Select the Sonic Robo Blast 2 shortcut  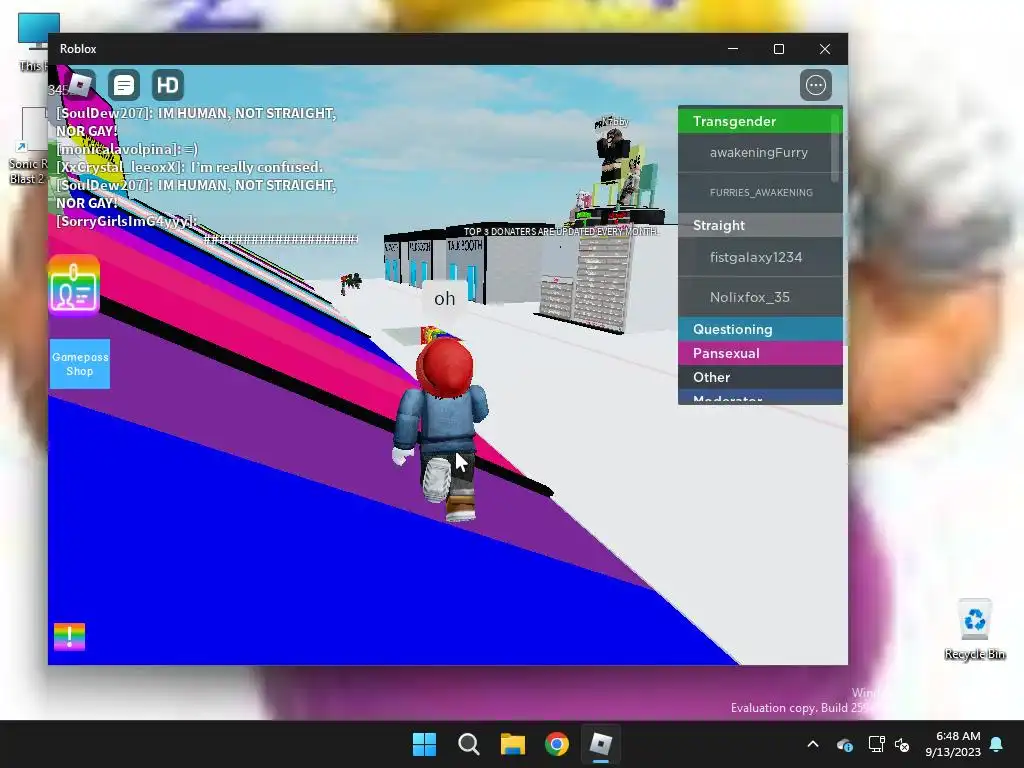(x=29, y=147)
